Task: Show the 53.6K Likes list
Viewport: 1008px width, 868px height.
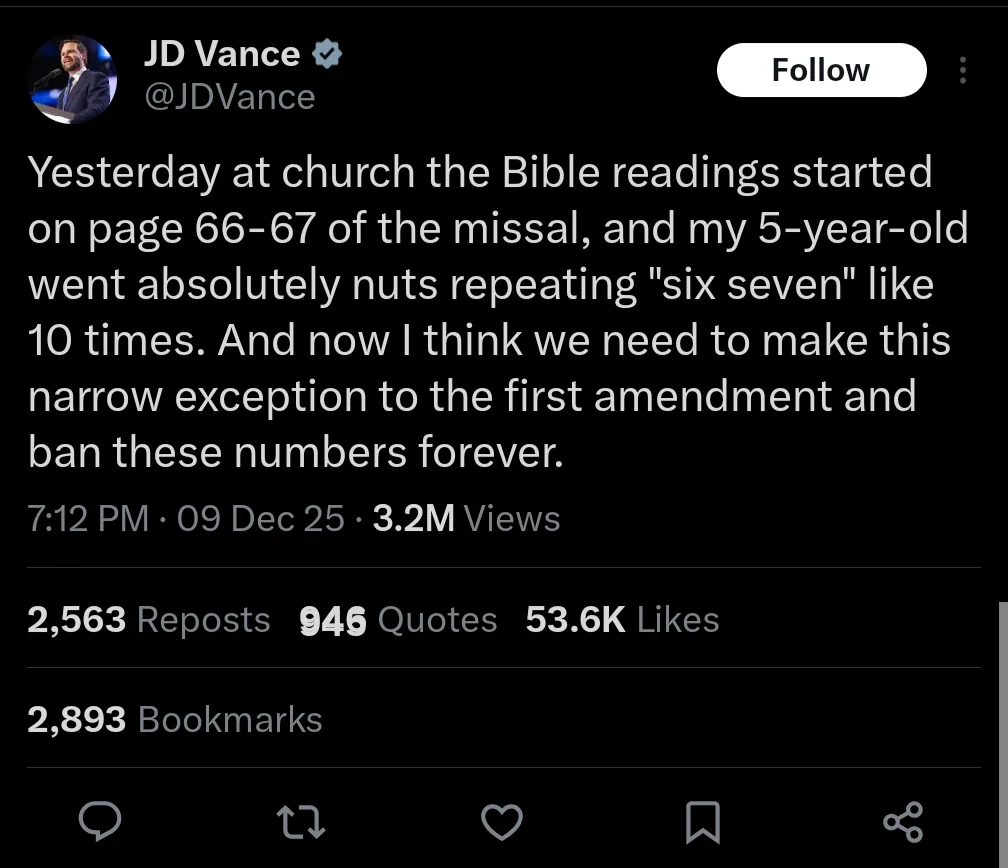Action: click(x=622, y=620)
